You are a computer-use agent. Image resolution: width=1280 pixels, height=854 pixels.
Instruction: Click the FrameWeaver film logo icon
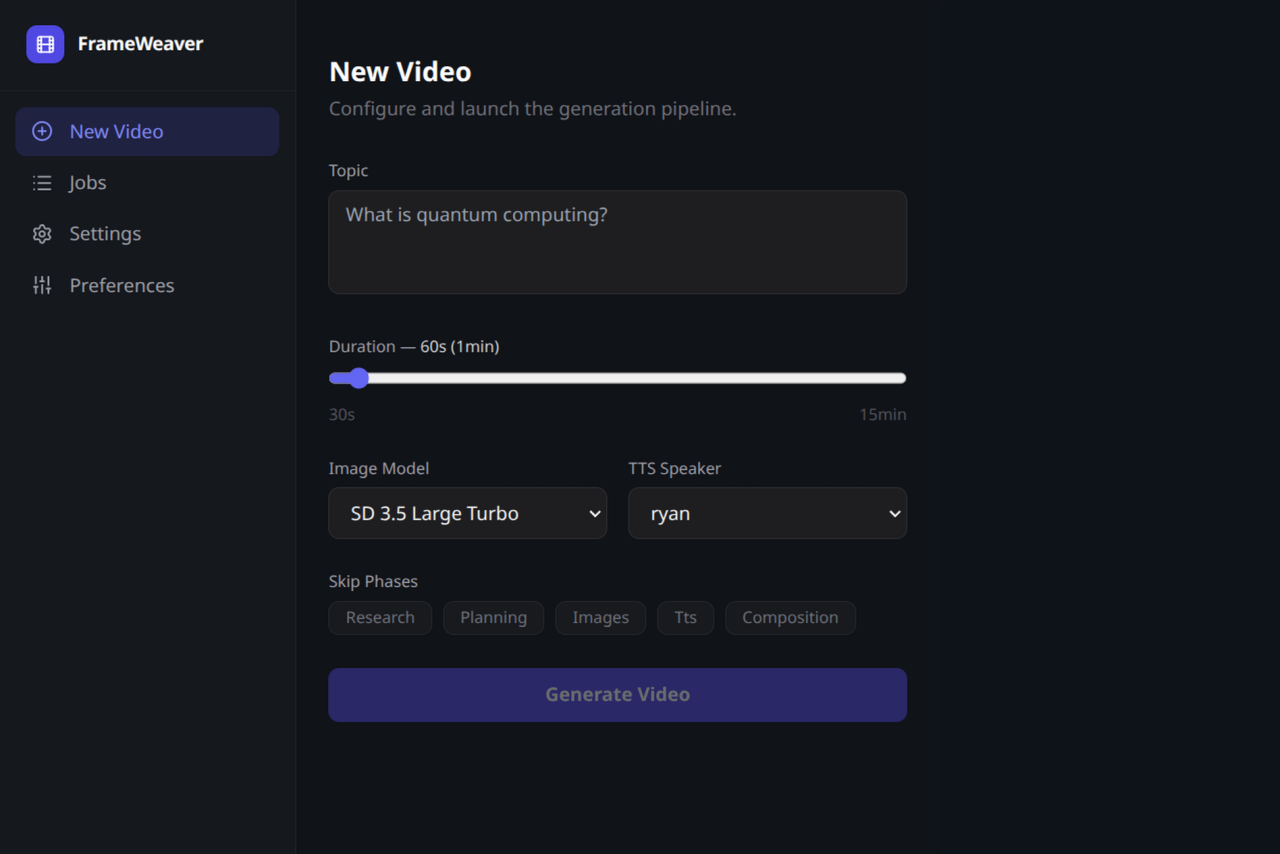click(45, 44)
